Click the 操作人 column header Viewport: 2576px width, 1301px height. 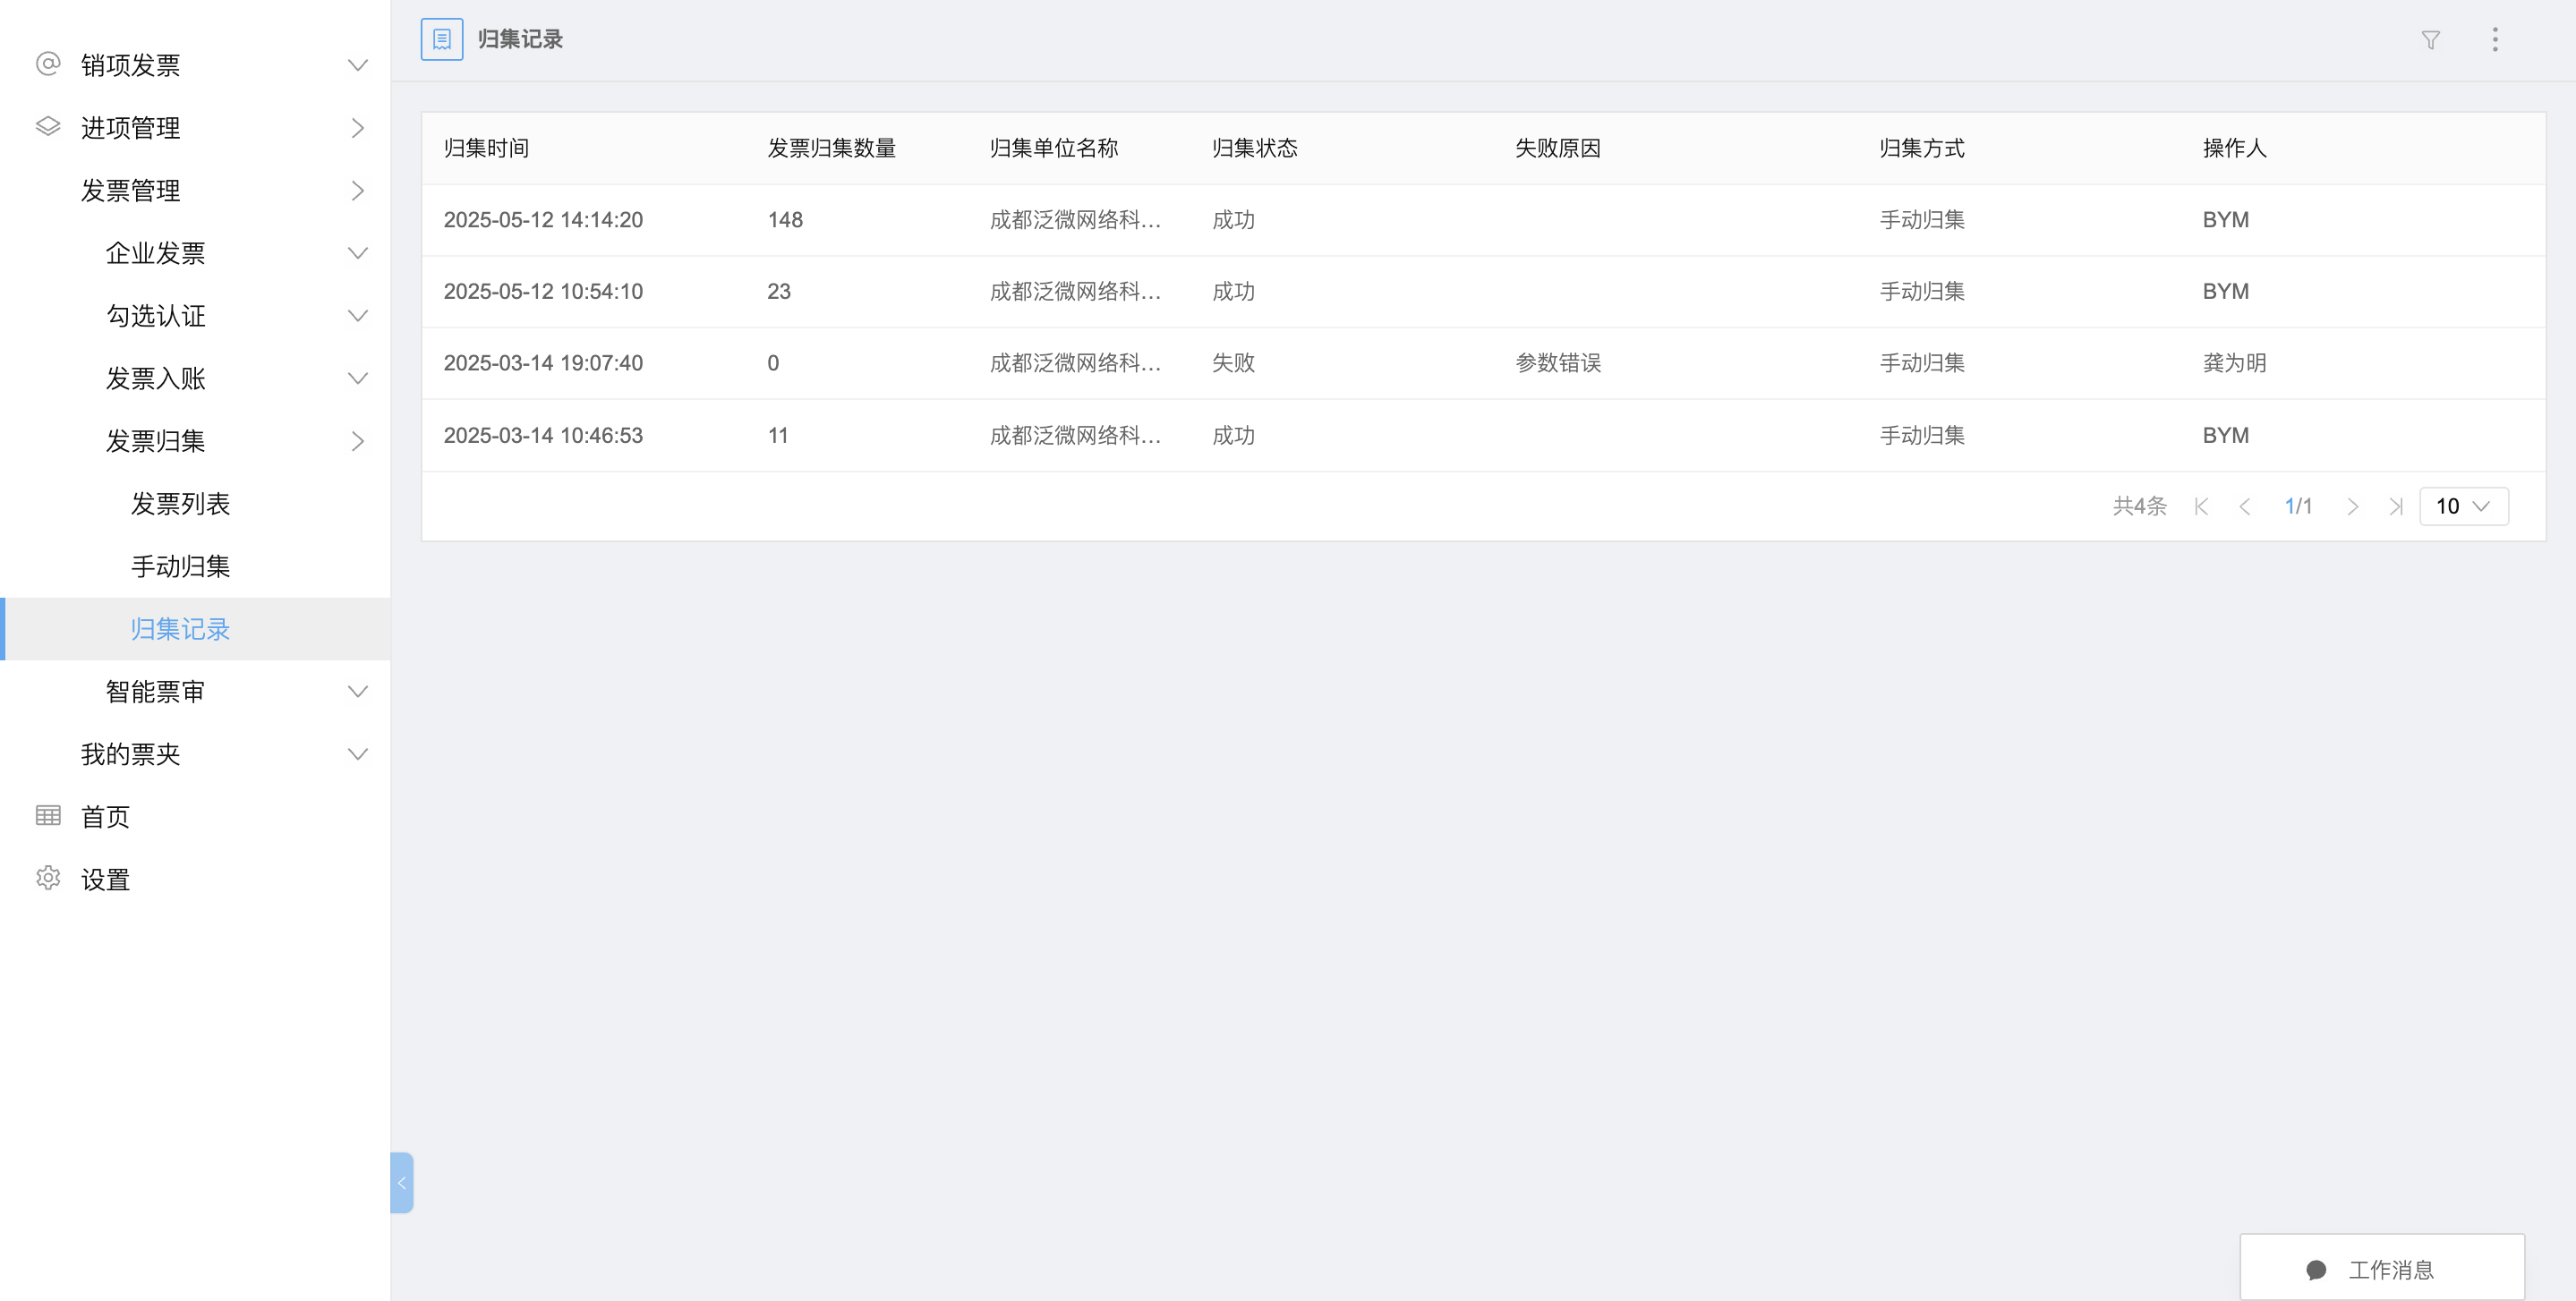(2234, 148)
